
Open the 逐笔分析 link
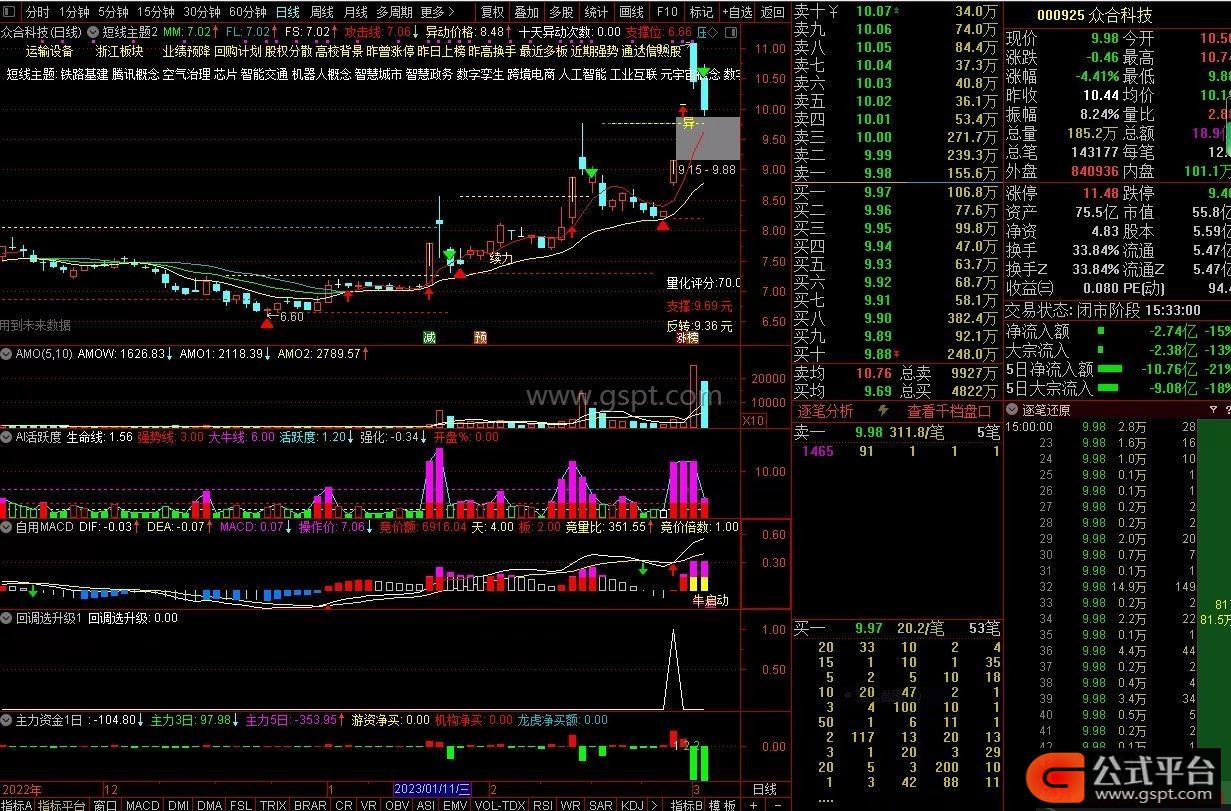click(825, 411)
